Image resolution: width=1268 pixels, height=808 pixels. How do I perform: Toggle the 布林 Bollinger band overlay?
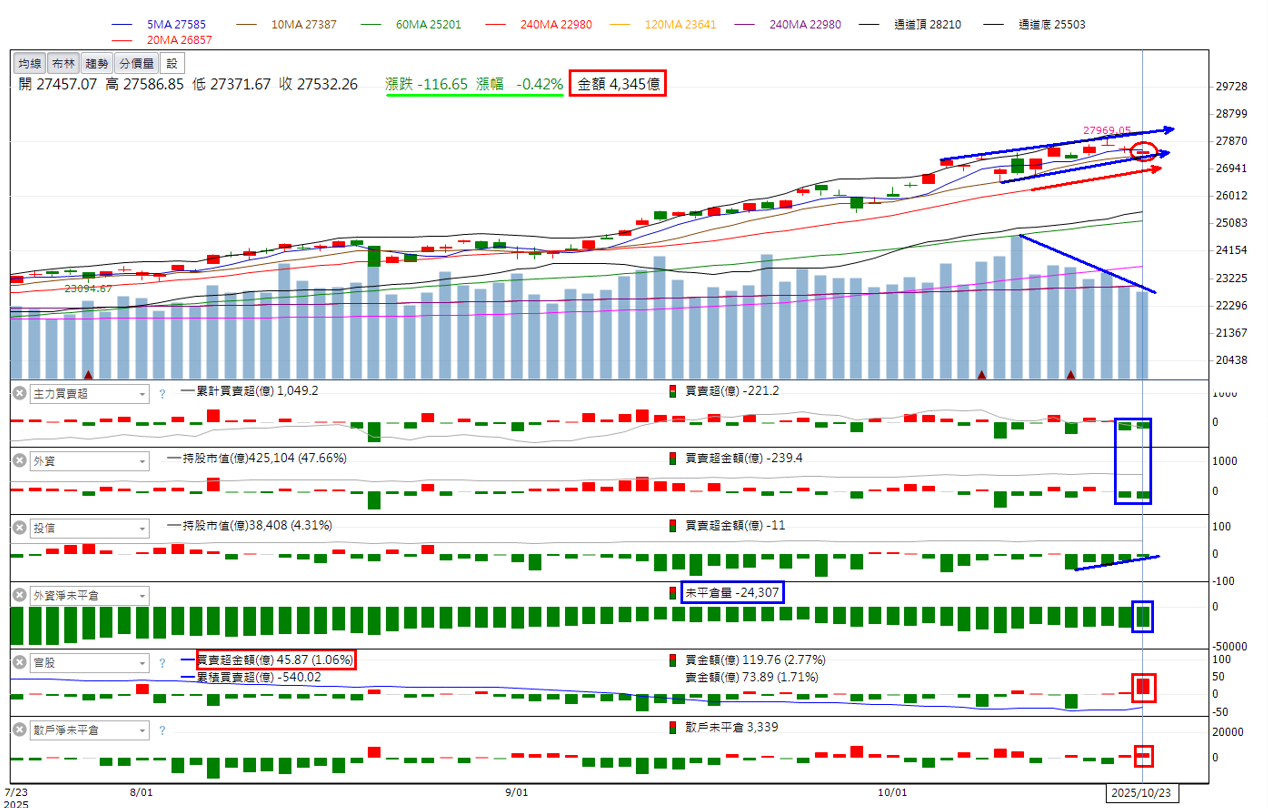point(63,63)
